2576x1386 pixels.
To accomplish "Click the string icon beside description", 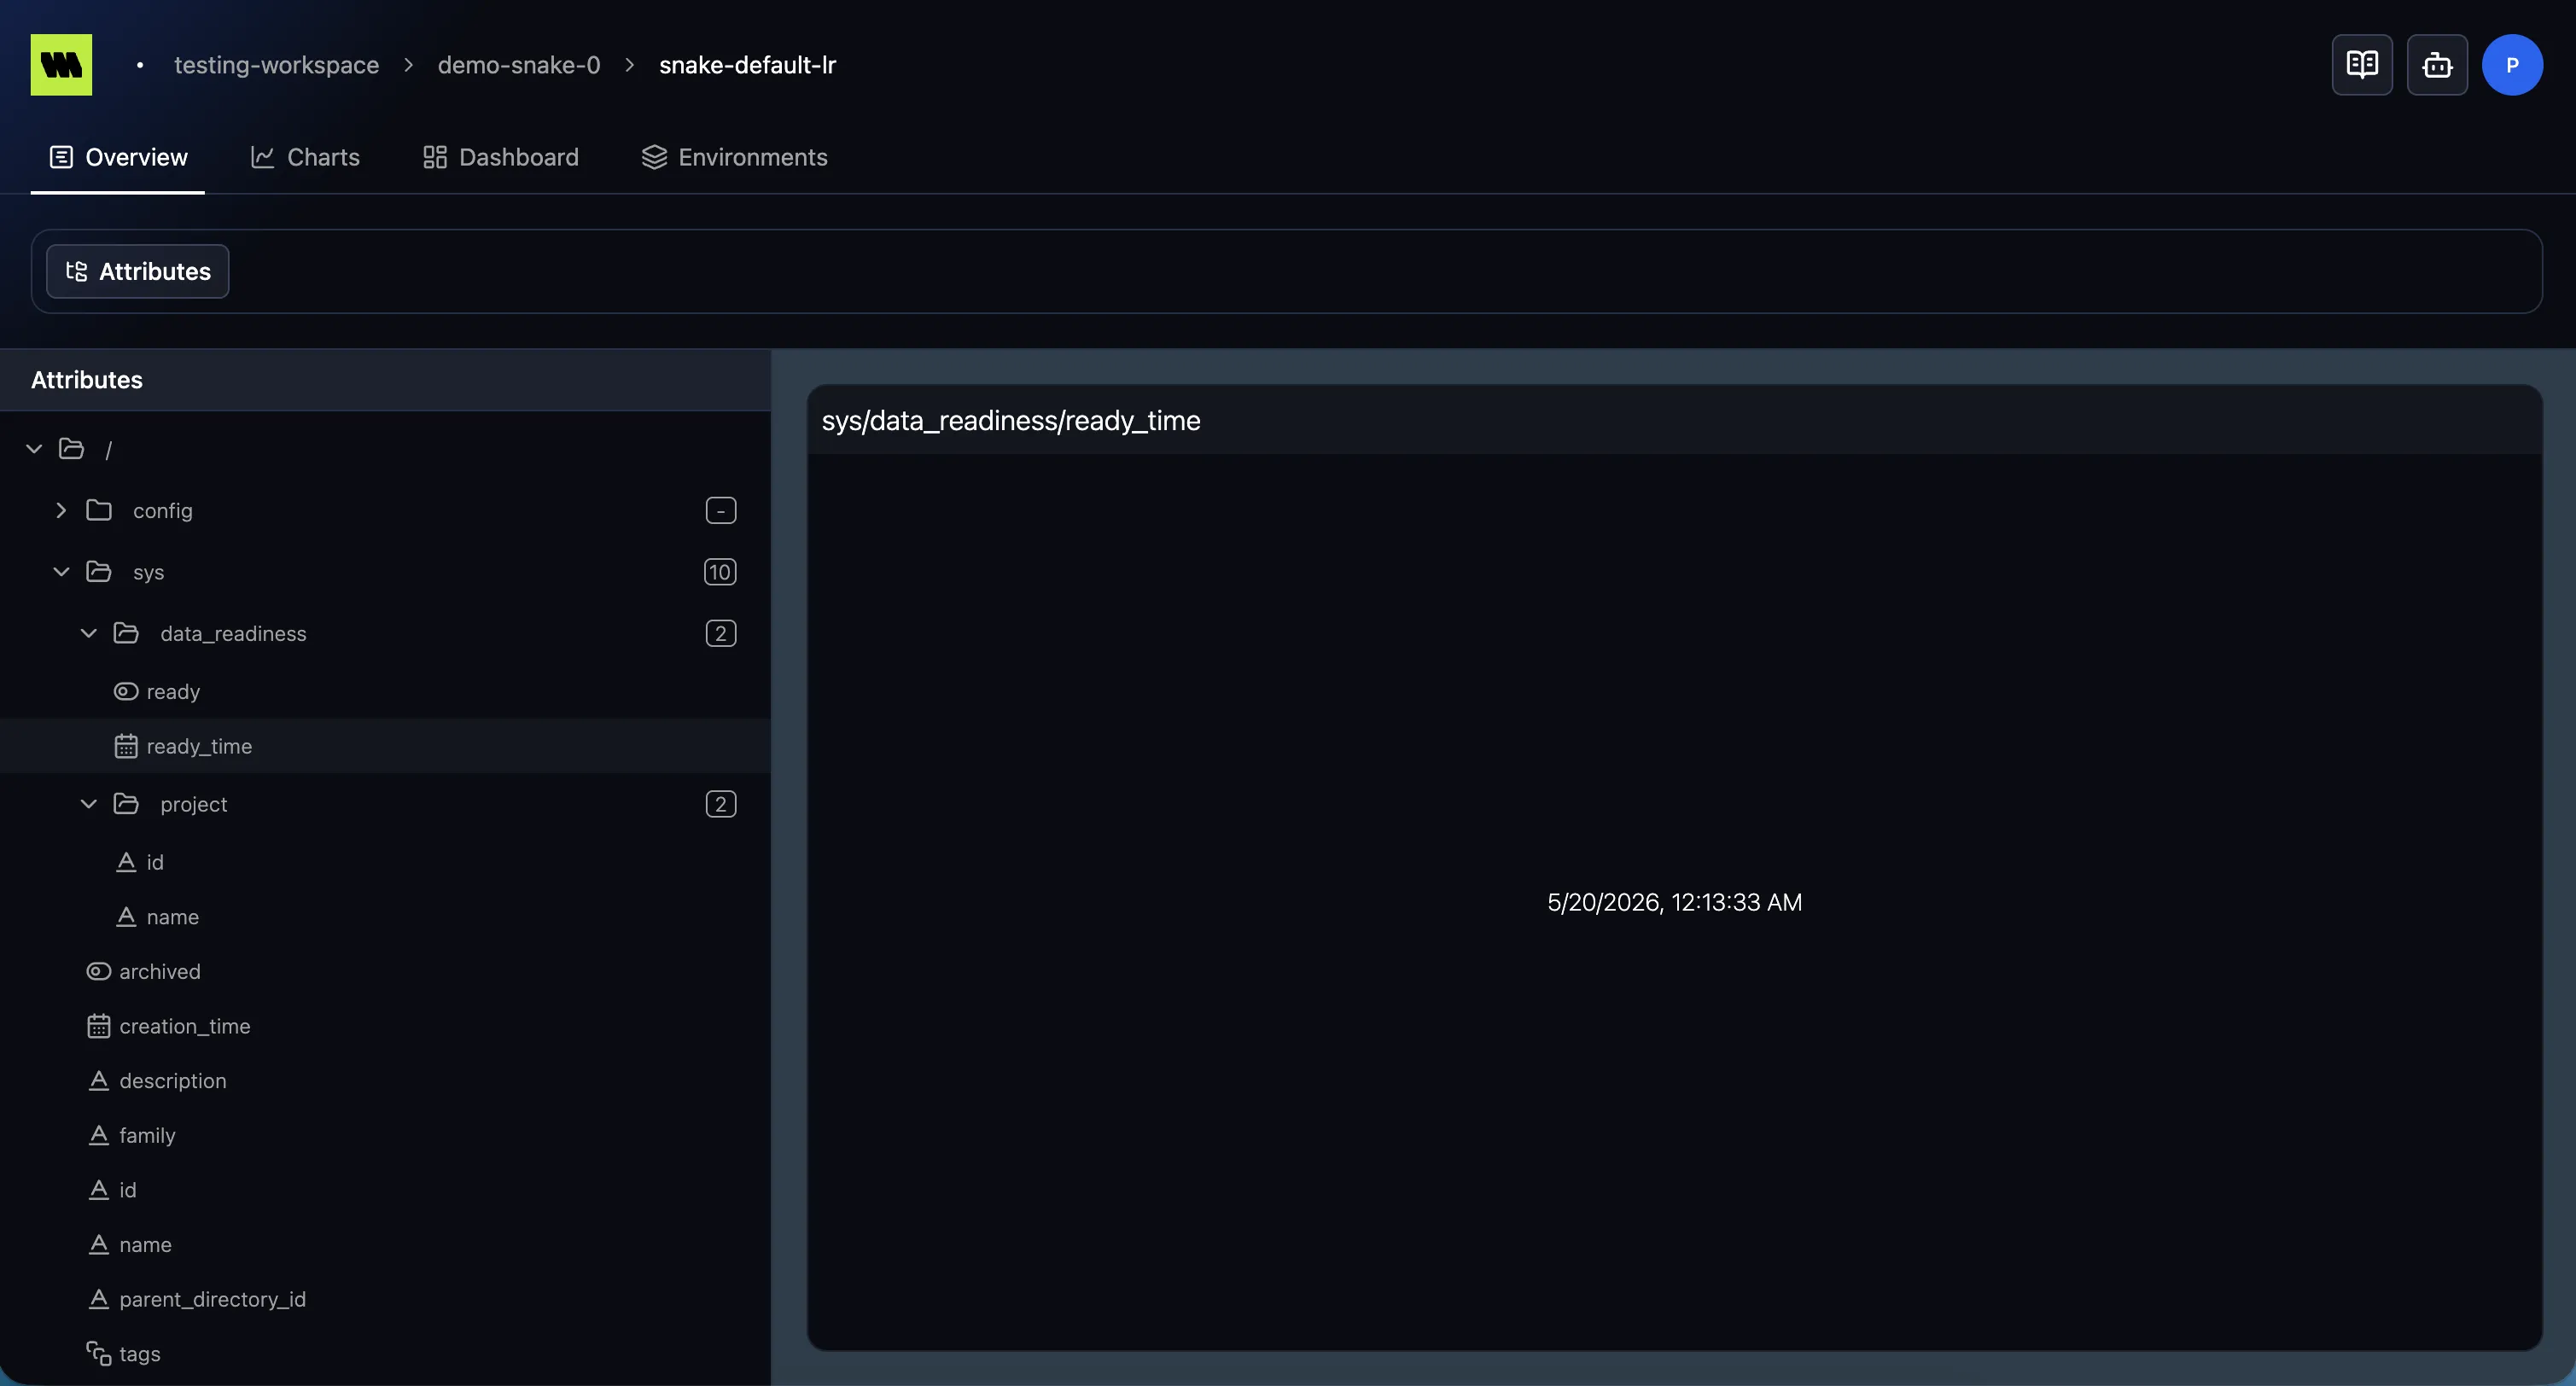I will click(x=99, y=1081).
